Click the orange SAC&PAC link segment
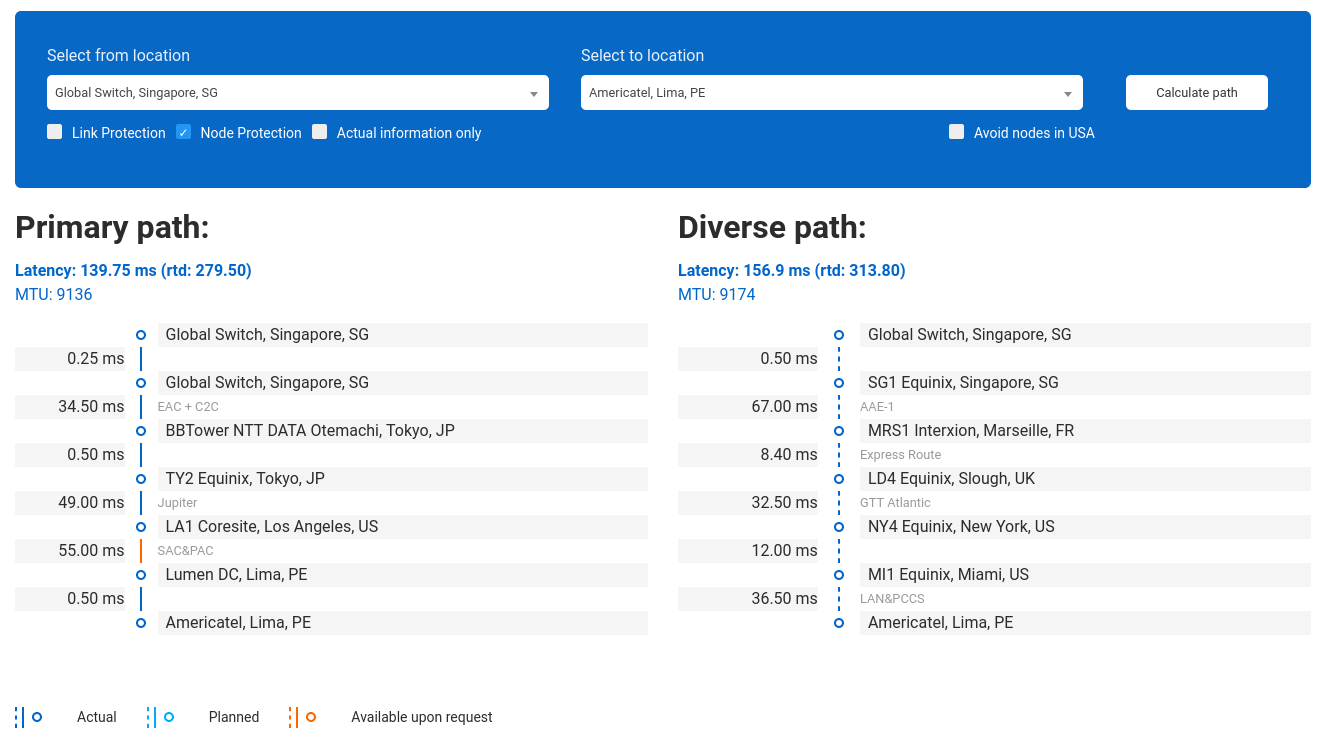This screenshot has height=740, width=1327. 141,551
